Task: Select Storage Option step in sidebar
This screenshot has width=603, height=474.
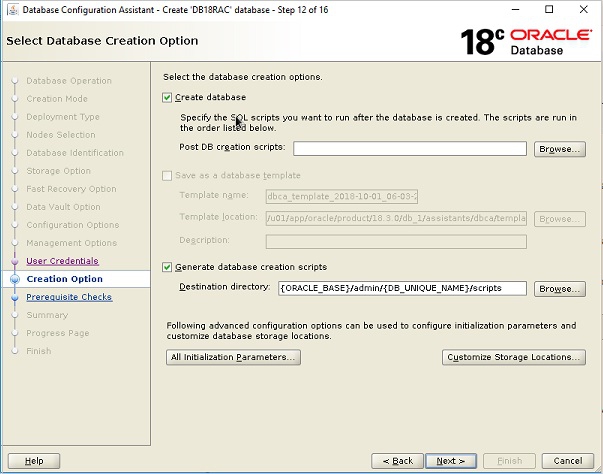Action: click(58, 171)
